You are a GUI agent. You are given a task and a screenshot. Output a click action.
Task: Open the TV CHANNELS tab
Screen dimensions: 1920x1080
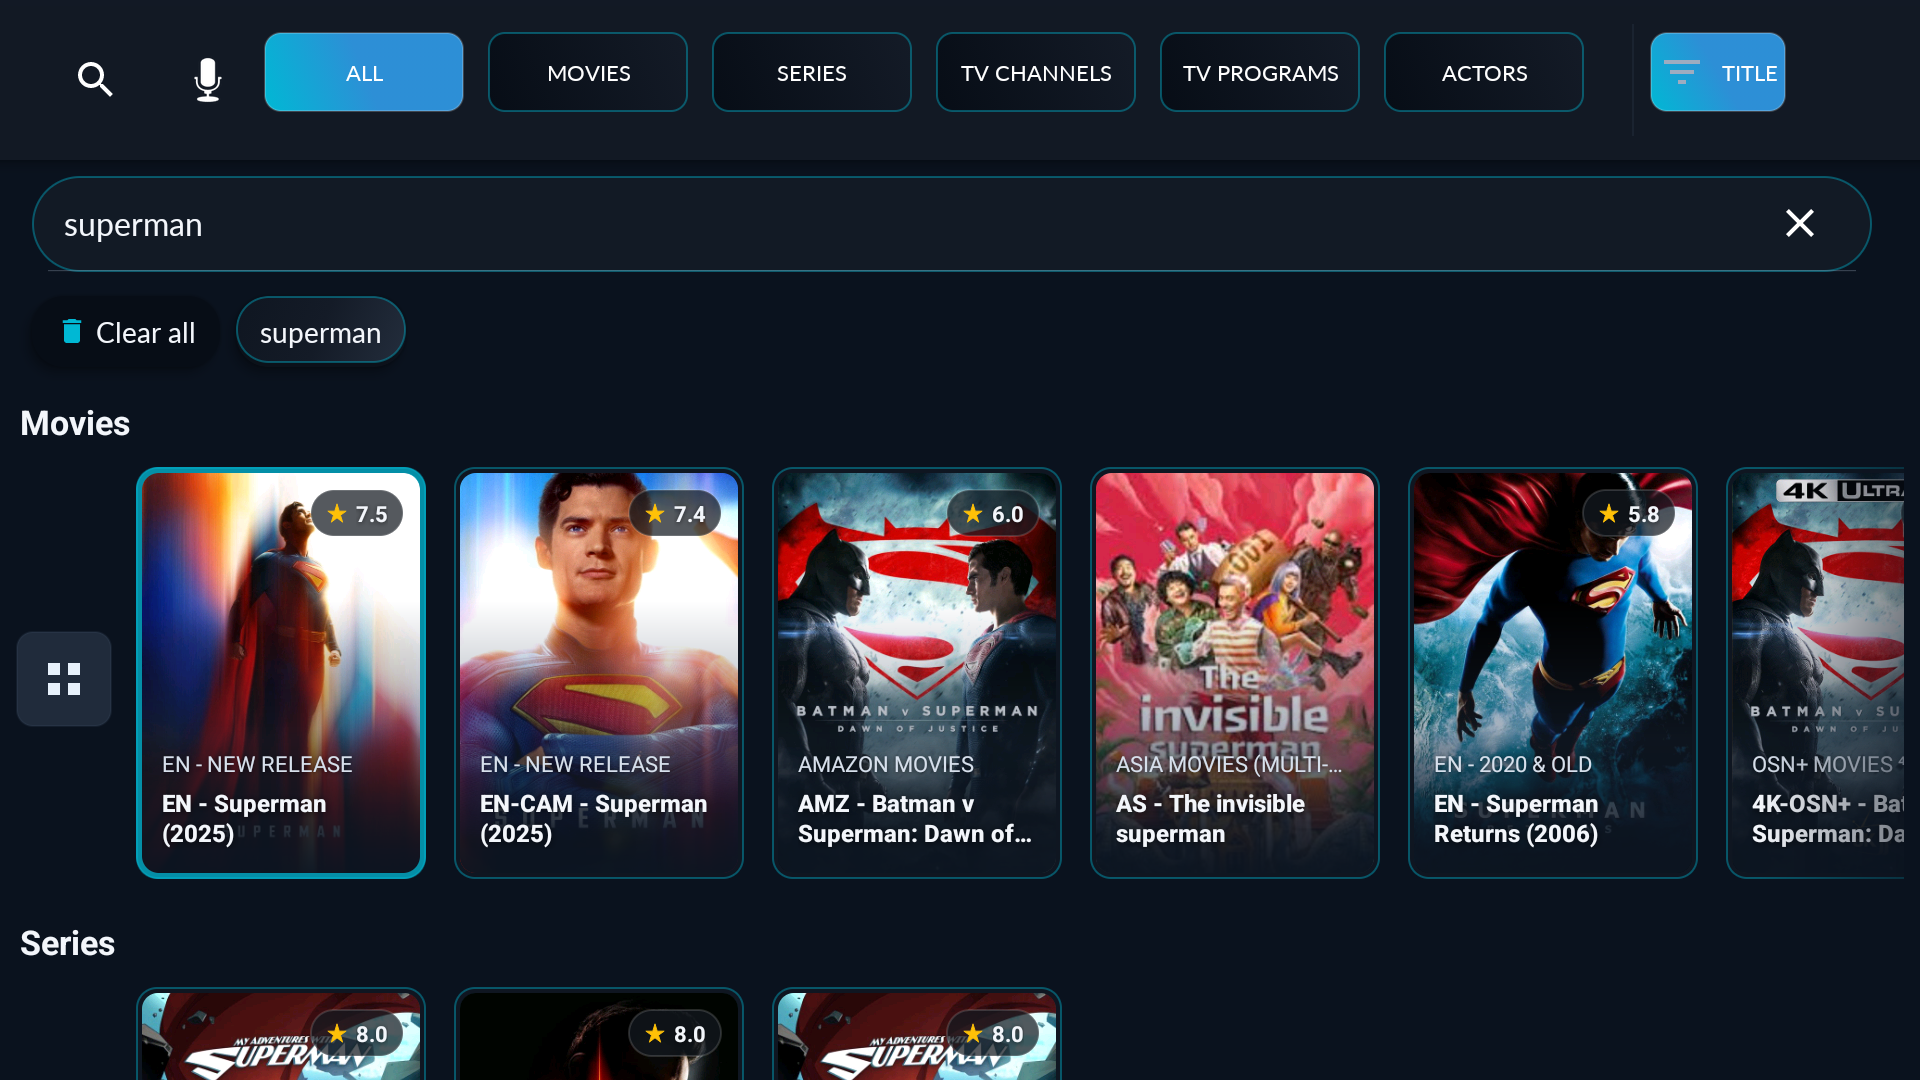[x=1036, y=72]
